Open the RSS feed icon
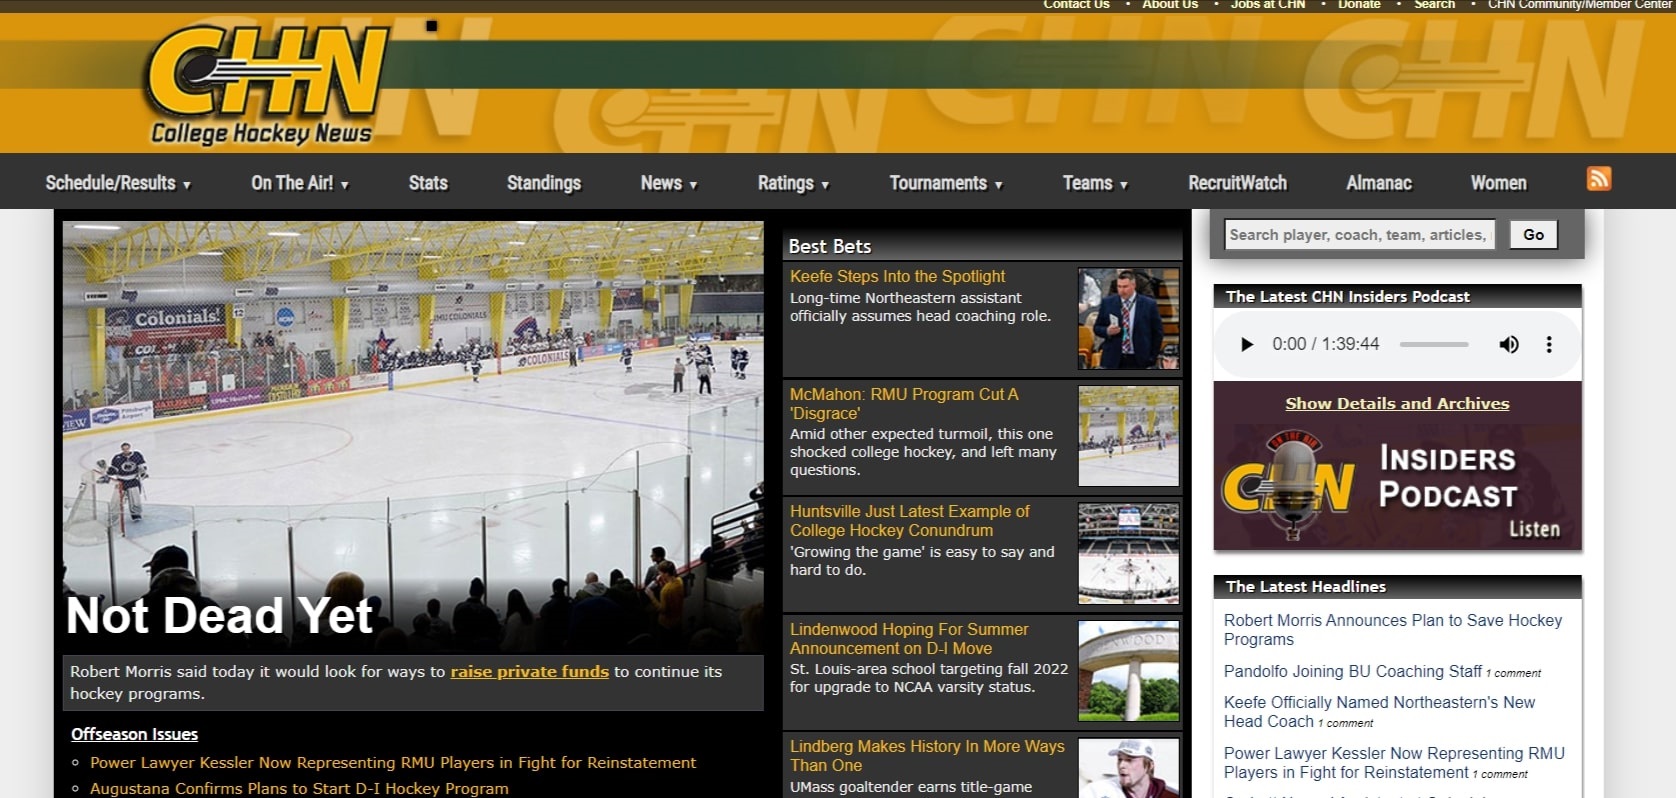Screen dimensions: 1676x798 (x=1598, y=179)
